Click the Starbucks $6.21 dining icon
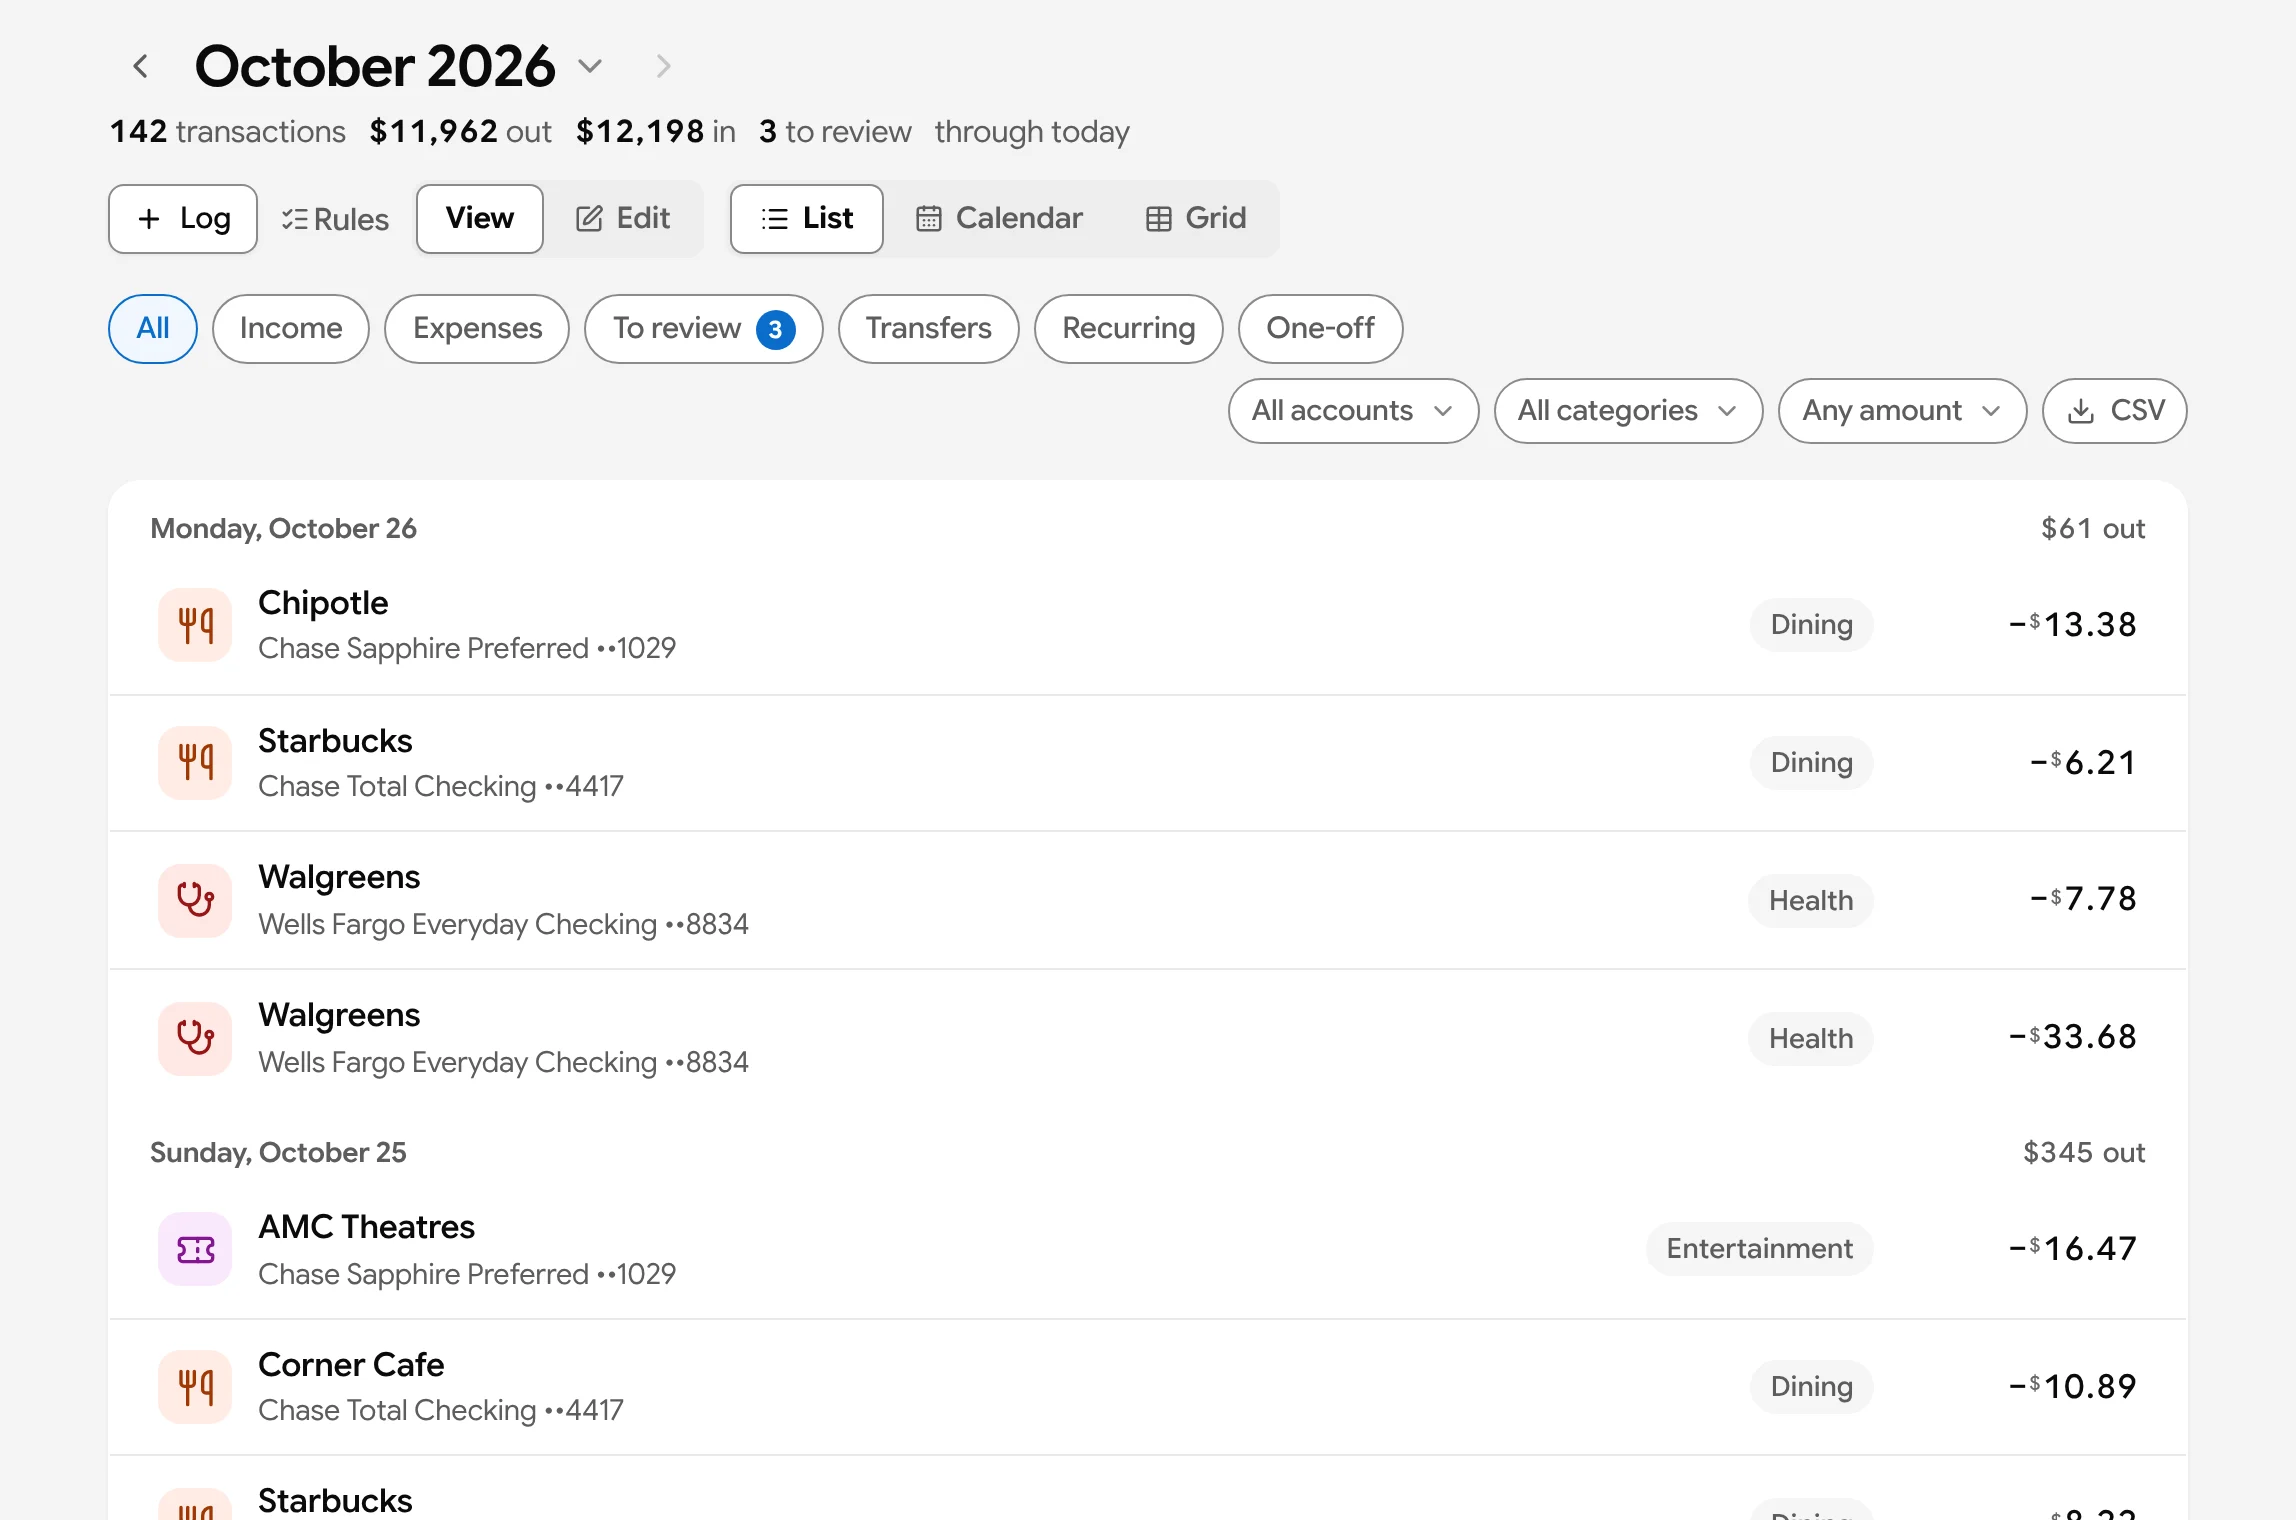The image size is (2296, 1520). point(196,763)
